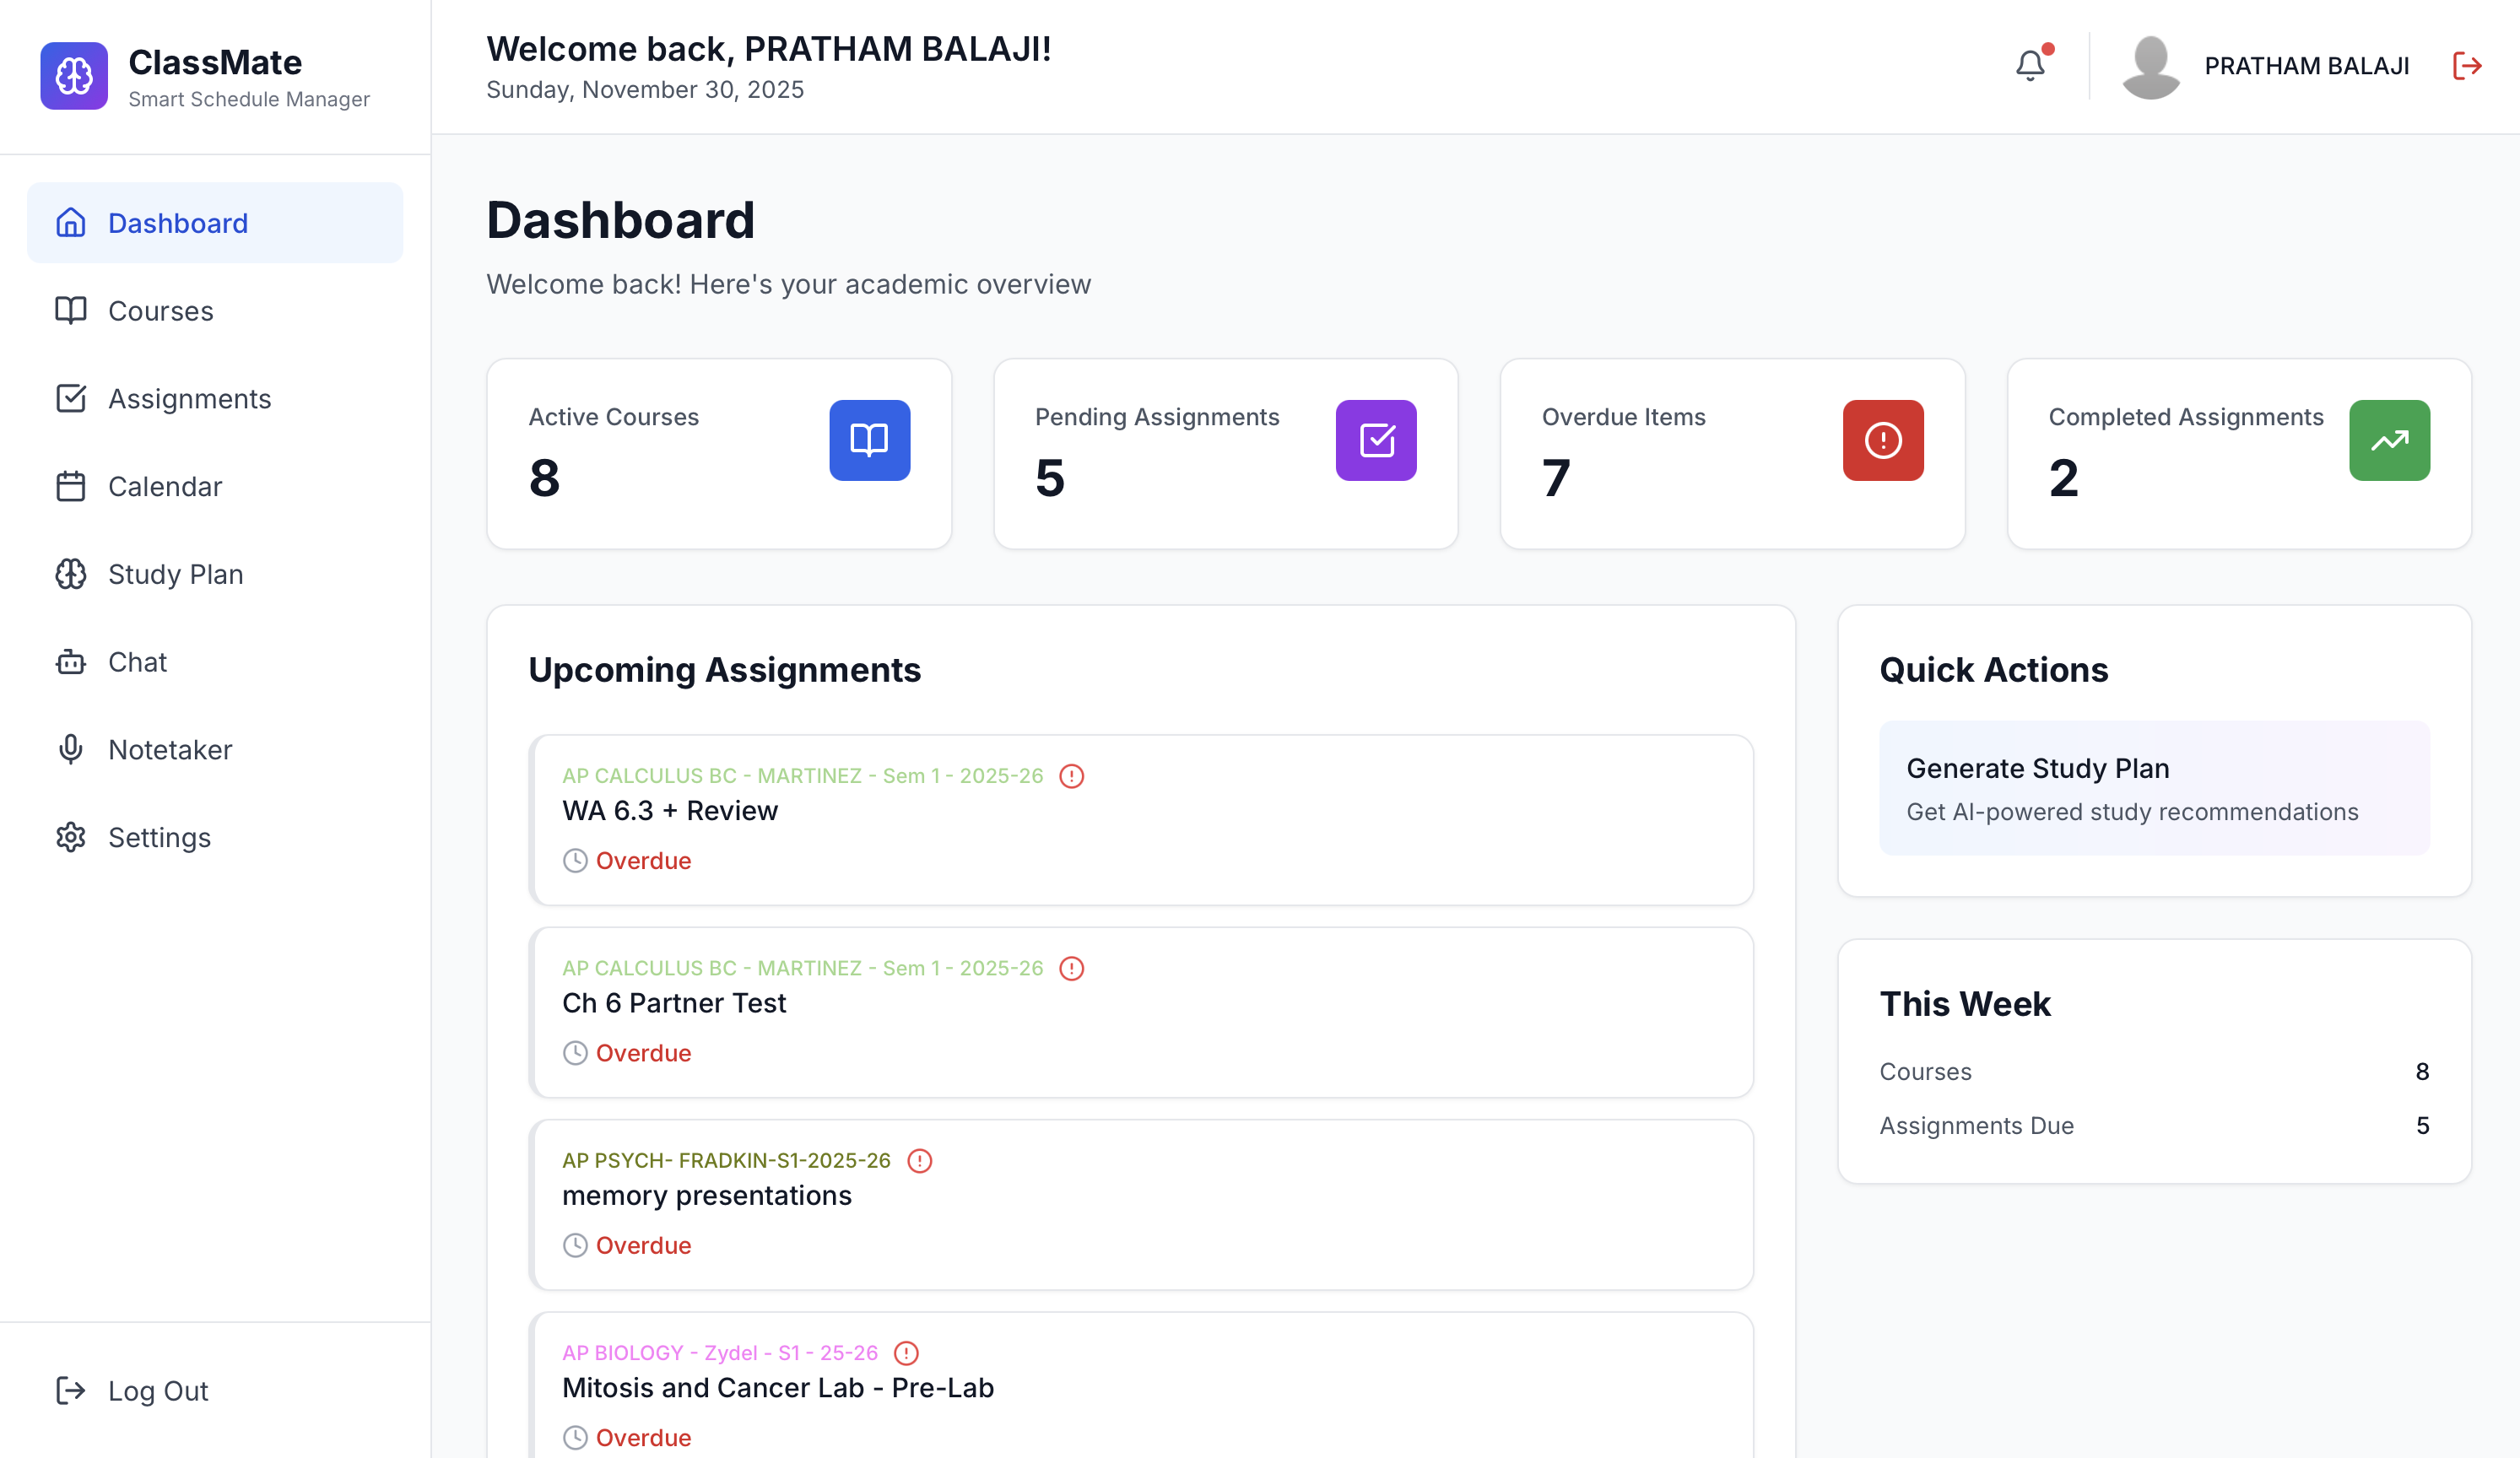Open the Chat sidebar item
The width and height of the screenshot is (2520, 1458).
click(137, 662)
